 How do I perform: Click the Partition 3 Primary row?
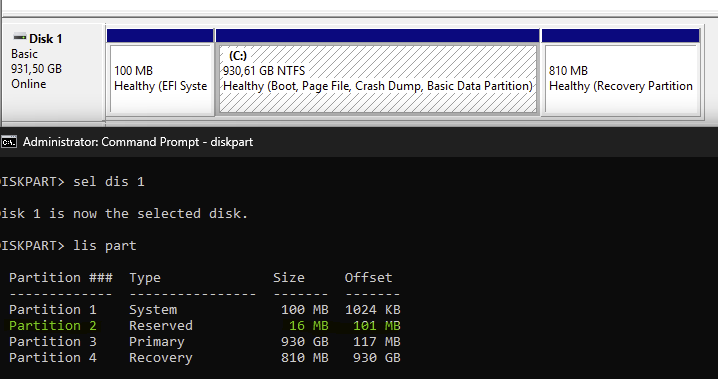click(205, 342)
